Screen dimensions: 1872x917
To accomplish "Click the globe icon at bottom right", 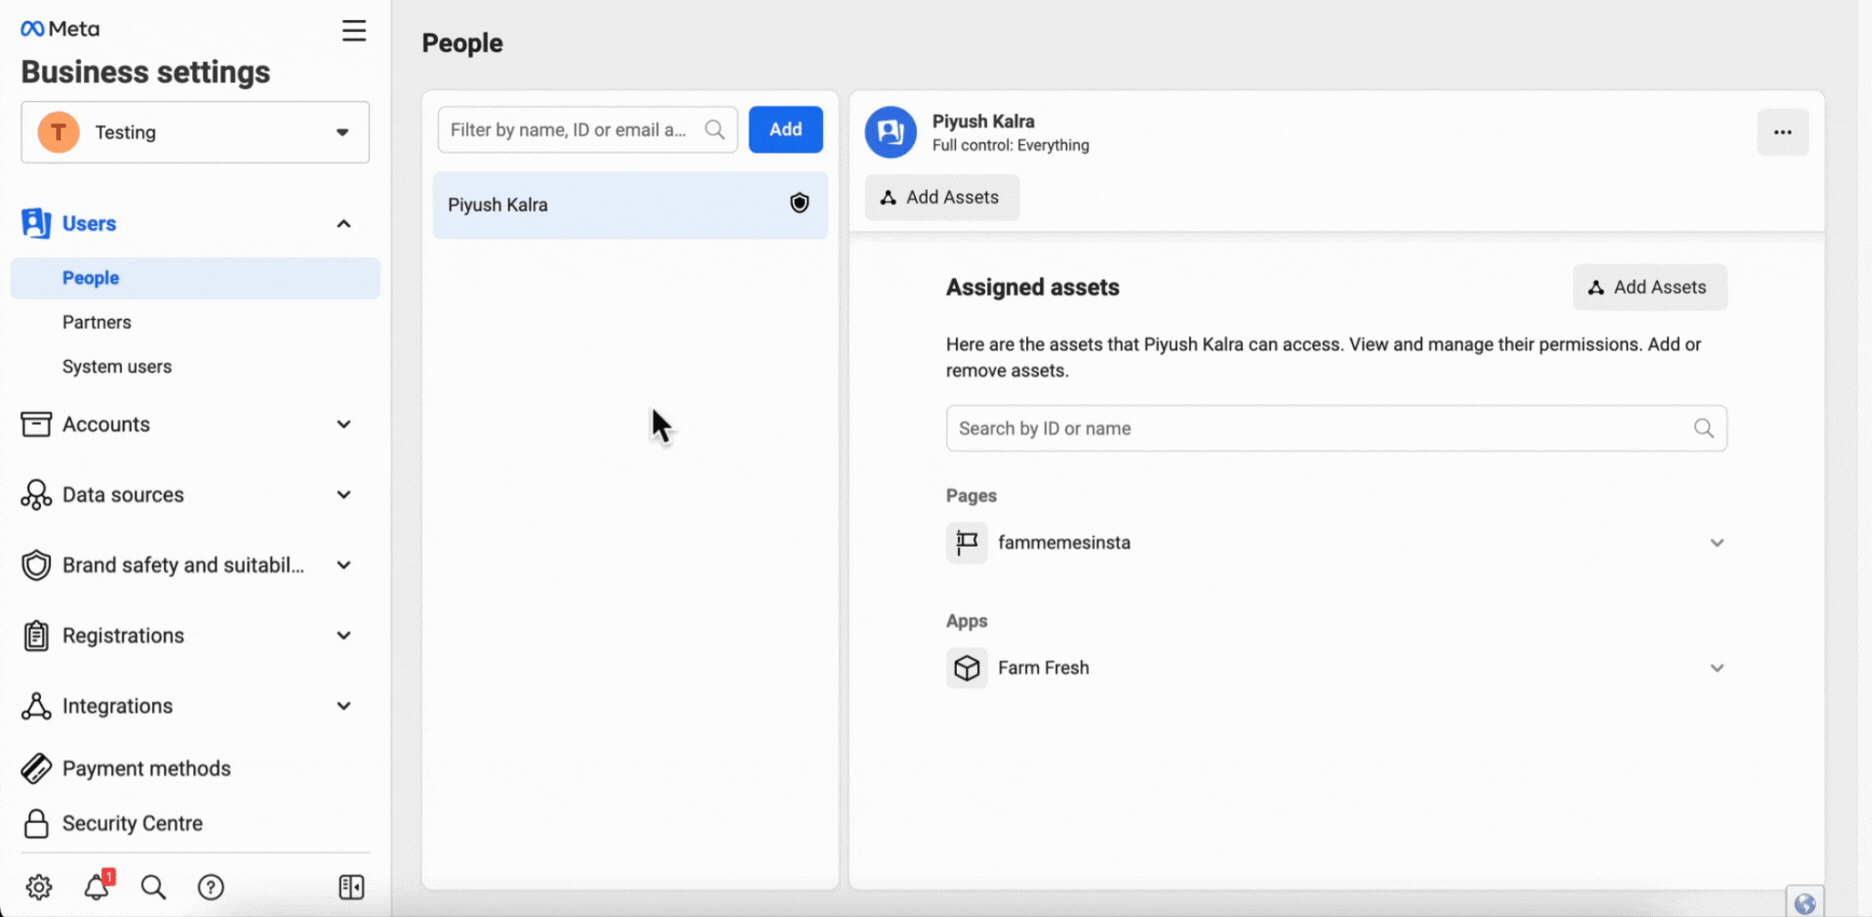I will [x=1805, y=903].
